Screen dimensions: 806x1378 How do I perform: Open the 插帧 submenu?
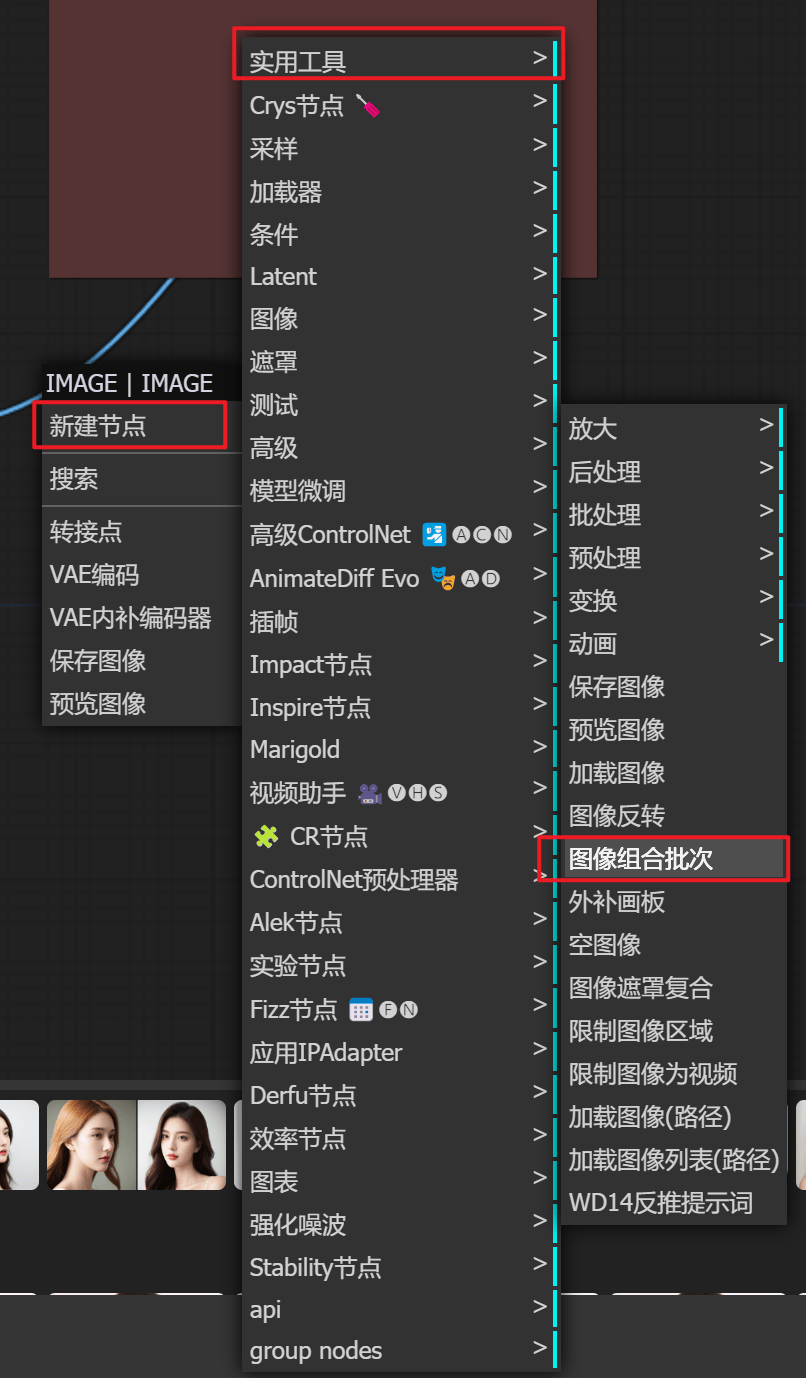point(400,621)
